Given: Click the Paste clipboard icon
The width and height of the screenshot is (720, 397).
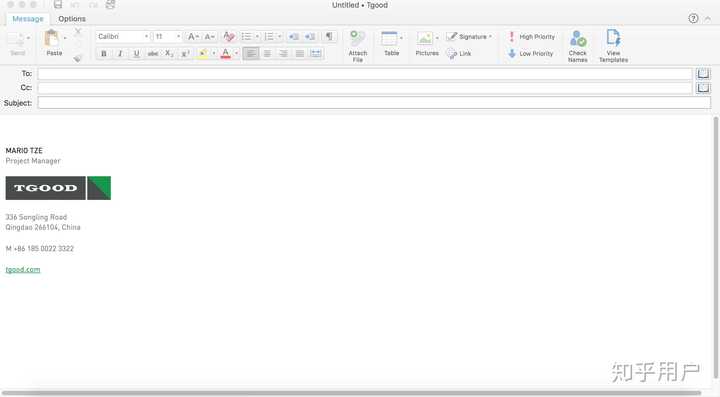Looking at the screenshot, I should tap(51, 39).
